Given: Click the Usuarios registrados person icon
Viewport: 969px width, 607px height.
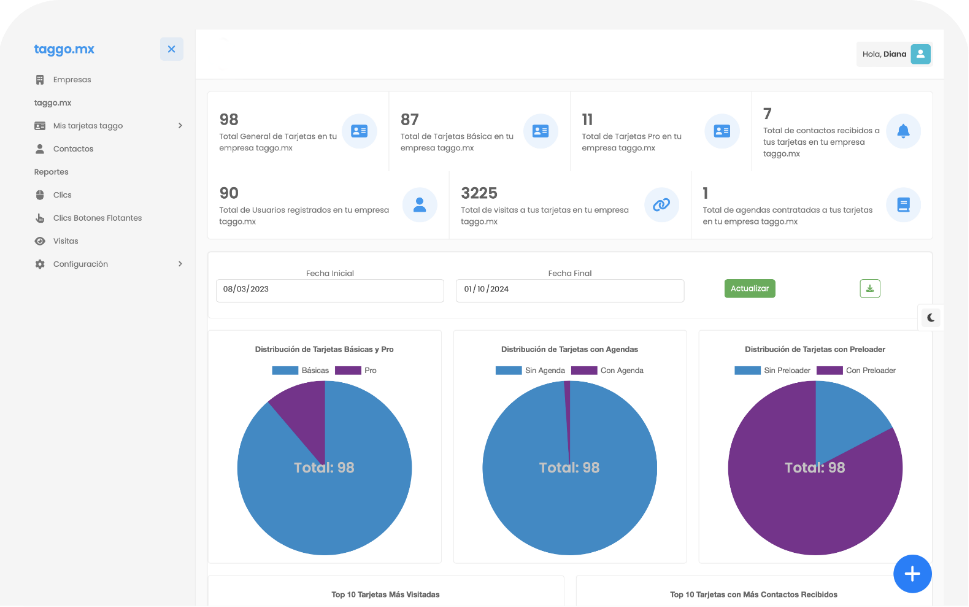Looking at the screenshot, I should click(x=420, y=205).
